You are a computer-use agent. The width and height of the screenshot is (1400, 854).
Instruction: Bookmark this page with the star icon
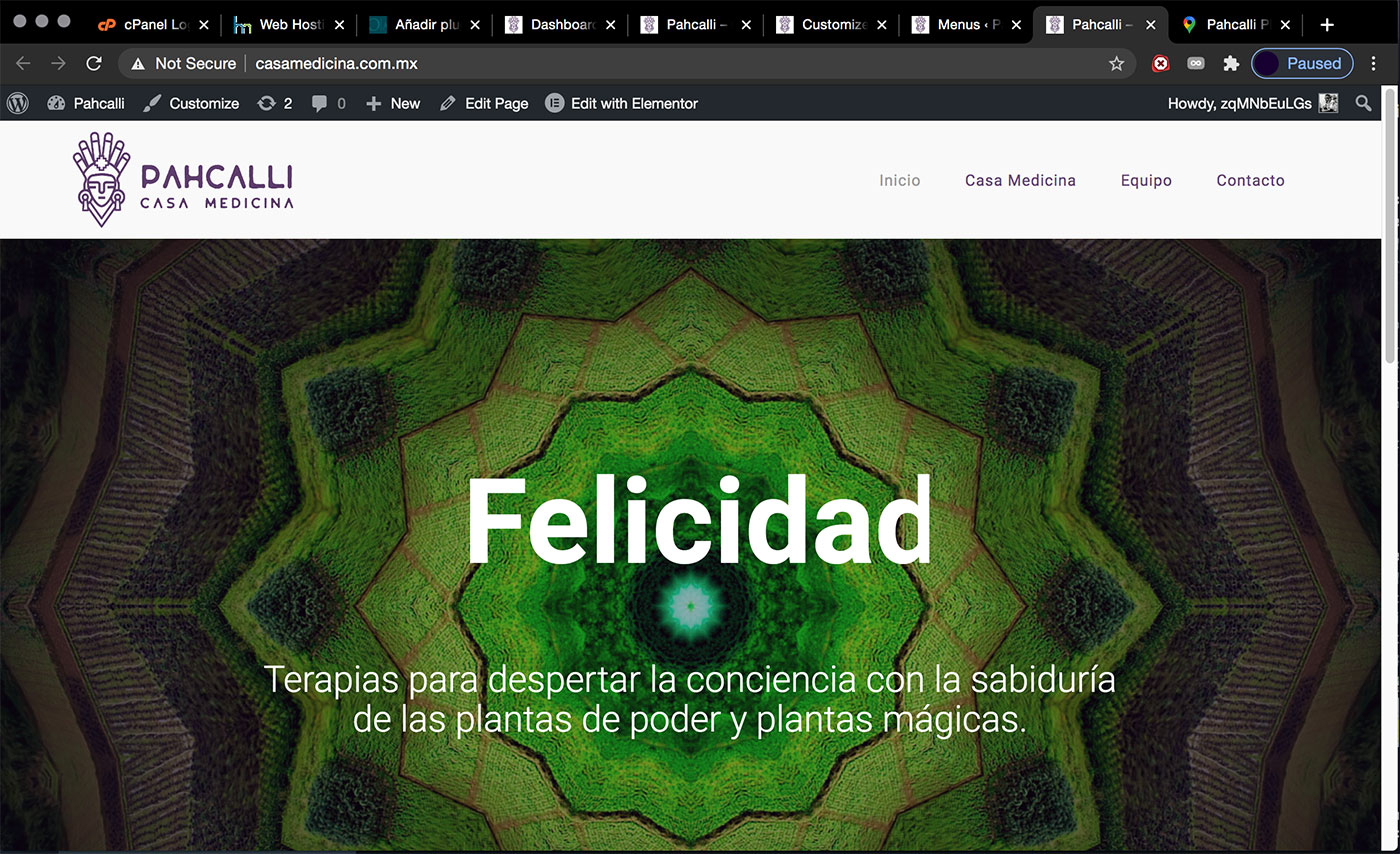(x=1116, y=63)
